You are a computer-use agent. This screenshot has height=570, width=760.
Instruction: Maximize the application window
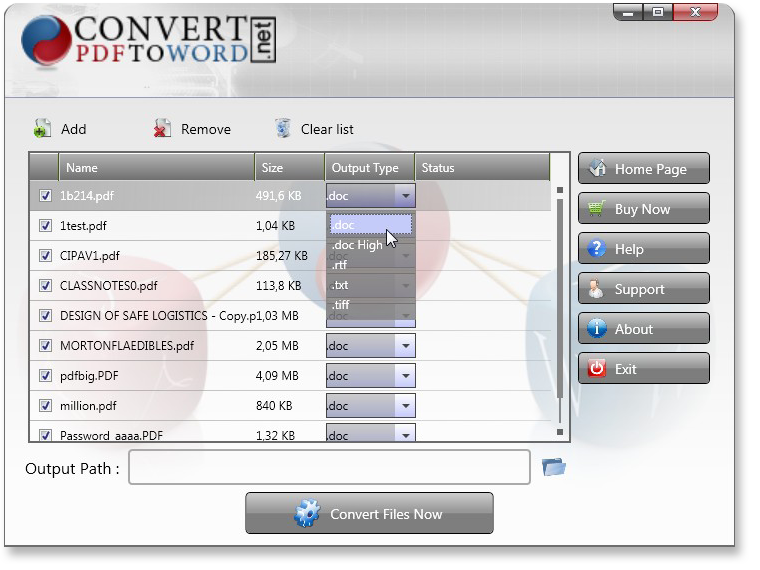tap(658, 12)
